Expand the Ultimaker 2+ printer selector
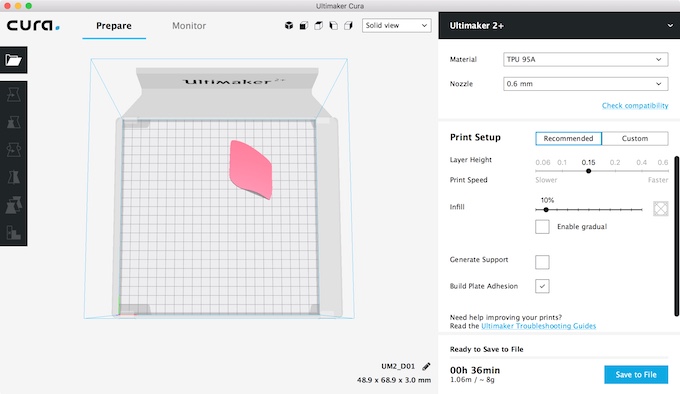Viewport: 680px width, 394px height. (559, 26)
